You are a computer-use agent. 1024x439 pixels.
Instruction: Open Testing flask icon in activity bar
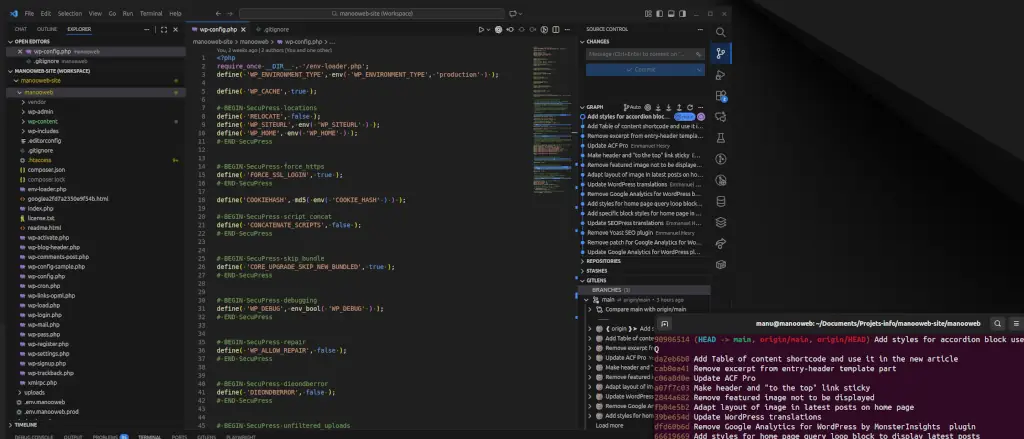[720, 138]
